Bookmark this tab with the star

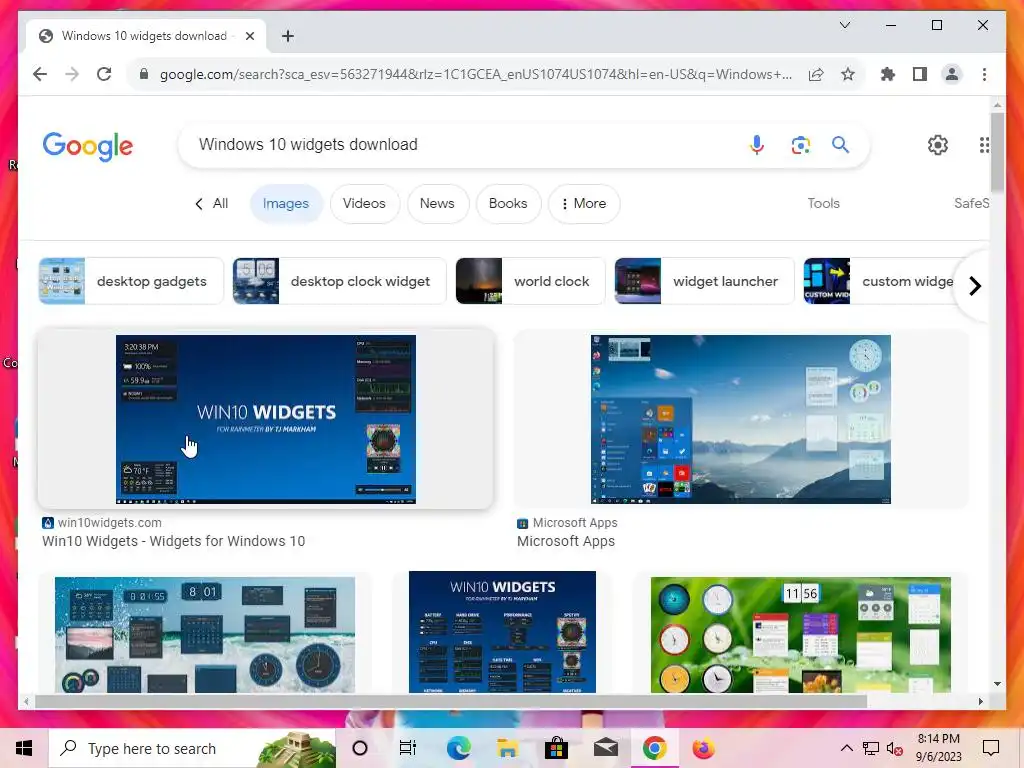point(848,74)
